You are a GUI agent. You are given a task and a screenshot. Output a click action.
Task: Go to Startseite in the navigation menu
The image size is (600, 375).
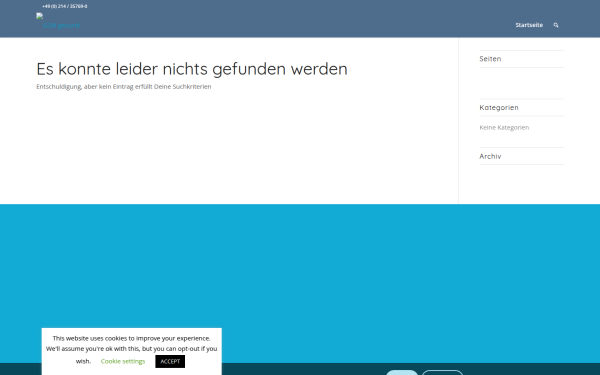[x=529, y=25]
